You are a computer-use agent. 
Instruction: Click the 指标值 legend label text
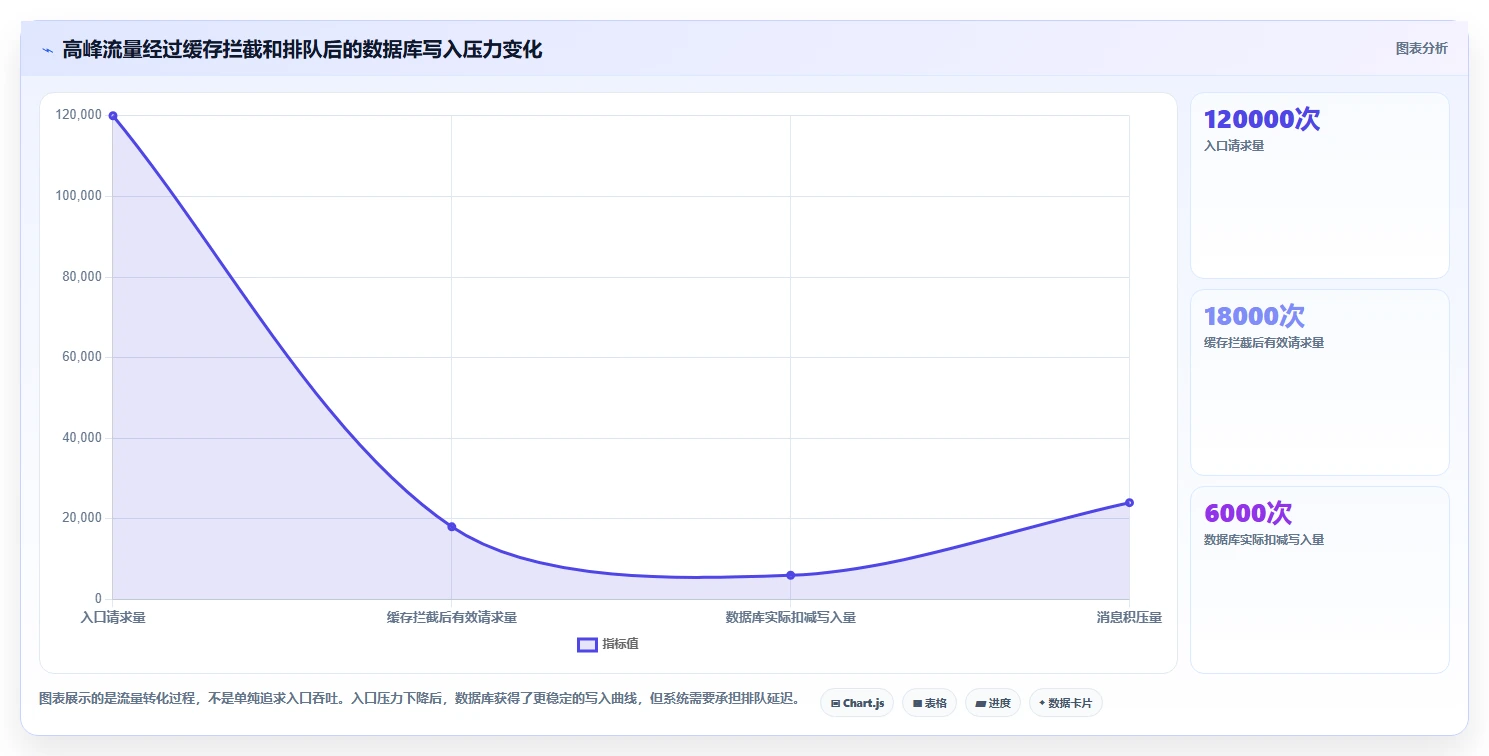coord(620,644)
